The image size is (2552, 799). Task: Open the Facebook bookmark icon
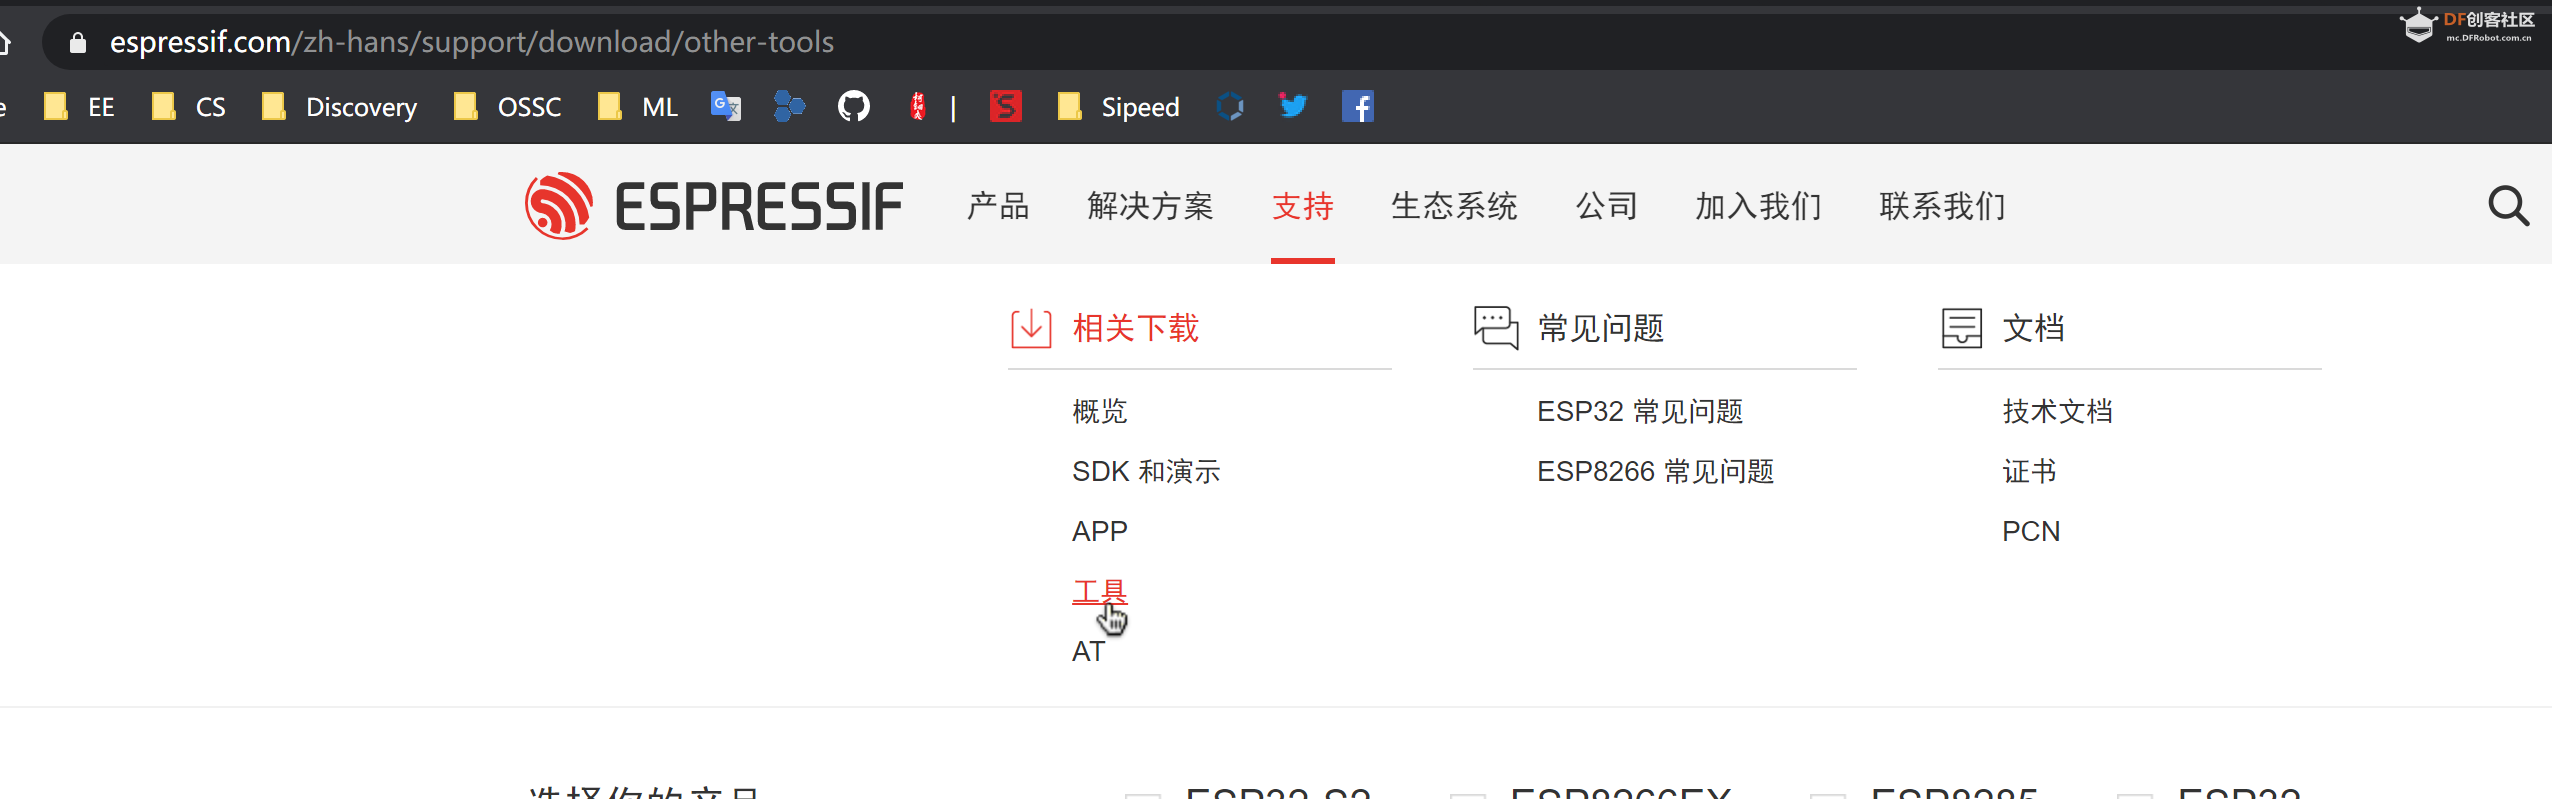coord(1357,106)
